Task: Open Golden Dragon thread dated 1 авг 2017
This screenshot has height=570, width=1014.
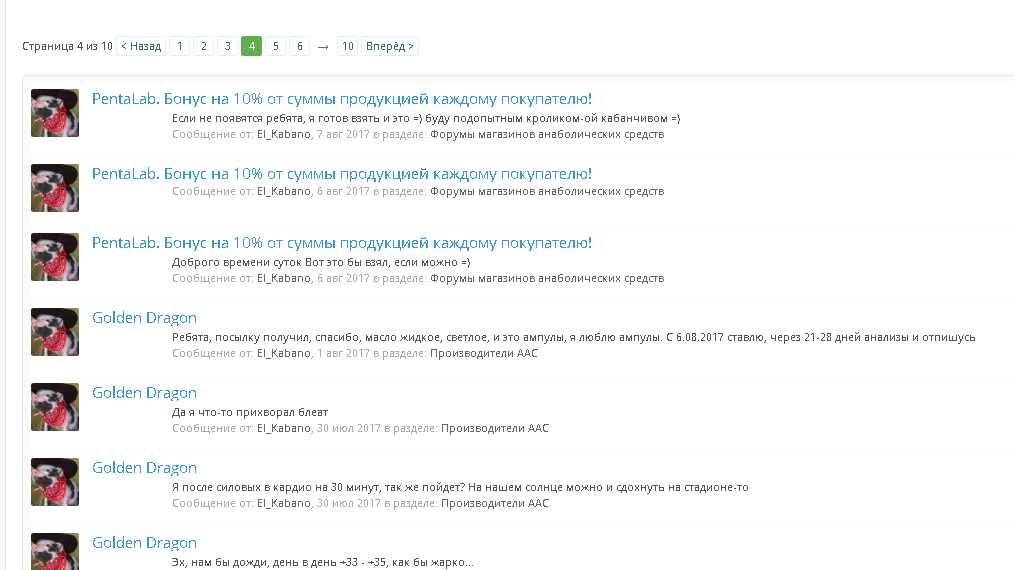Action: [x=144, y=318]
